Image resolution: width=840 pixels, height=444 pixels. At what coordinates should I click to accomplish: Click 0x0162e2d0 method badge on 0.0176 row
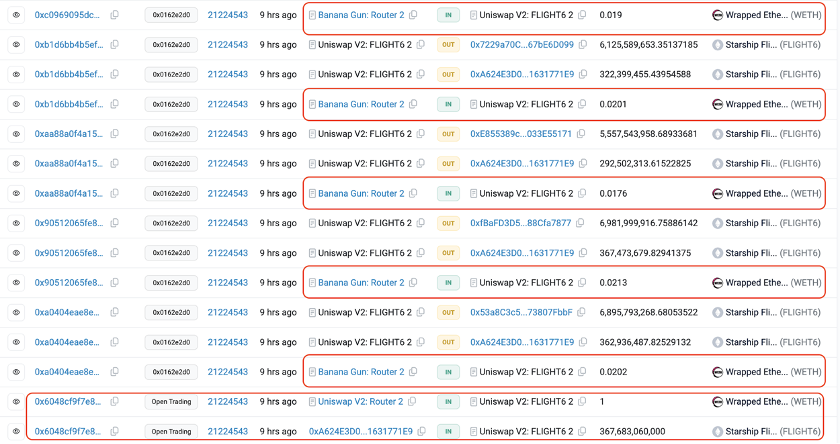coord(171,193)
